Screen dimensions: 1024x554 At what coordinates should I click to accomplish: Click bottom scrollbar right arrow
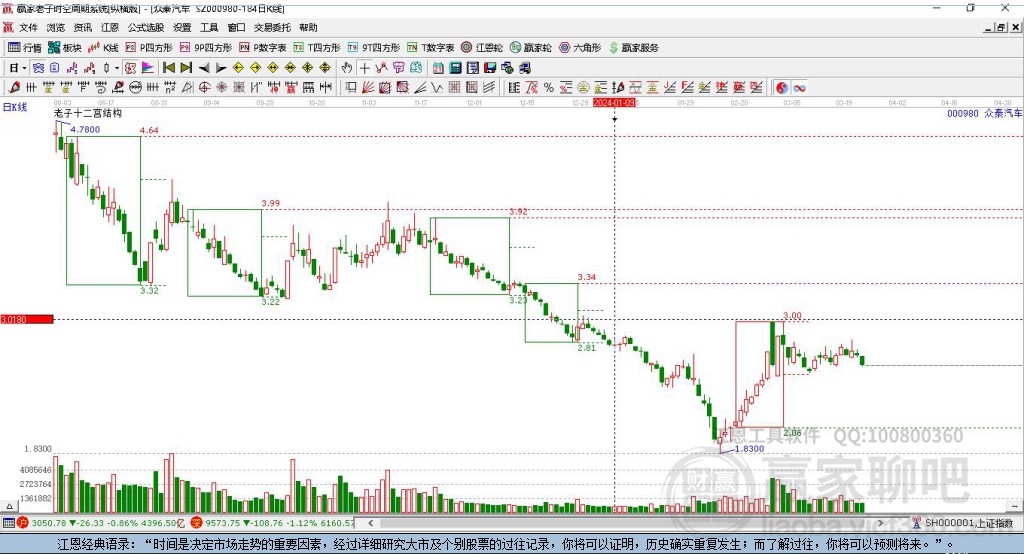pos(880,523)
